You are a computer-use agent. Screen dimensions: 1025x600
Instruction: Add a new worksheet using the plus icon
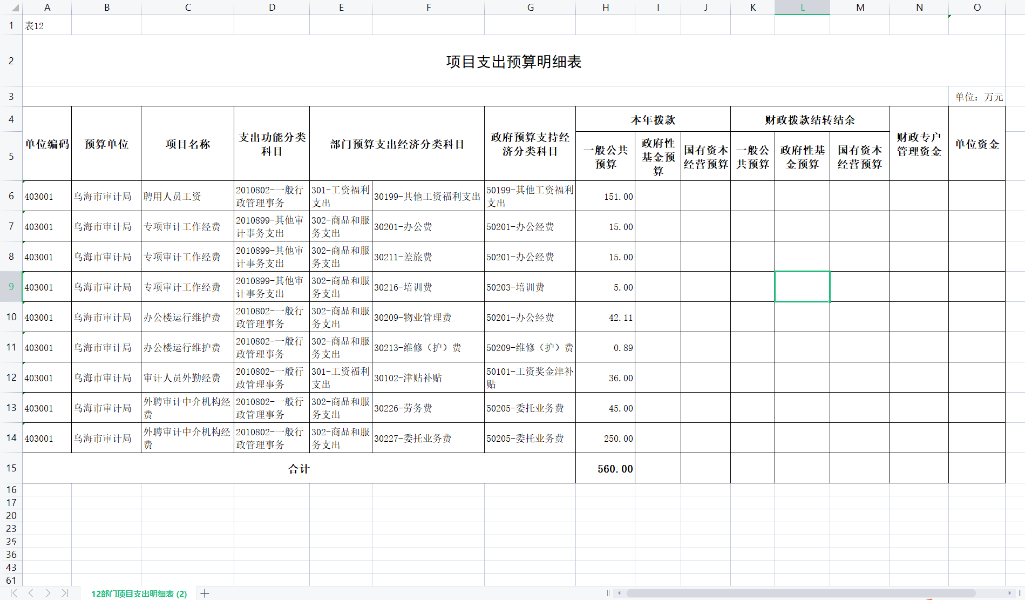point(204,592)
